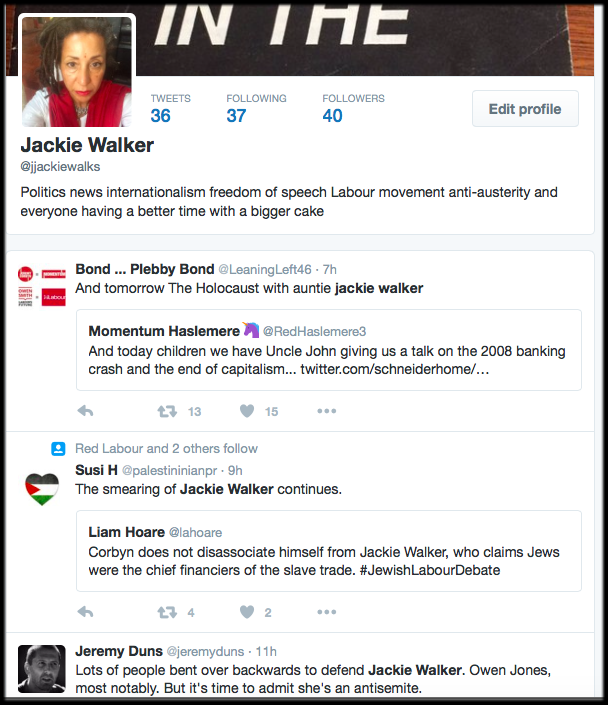Open the Following count tab

[x=256, y=108]
